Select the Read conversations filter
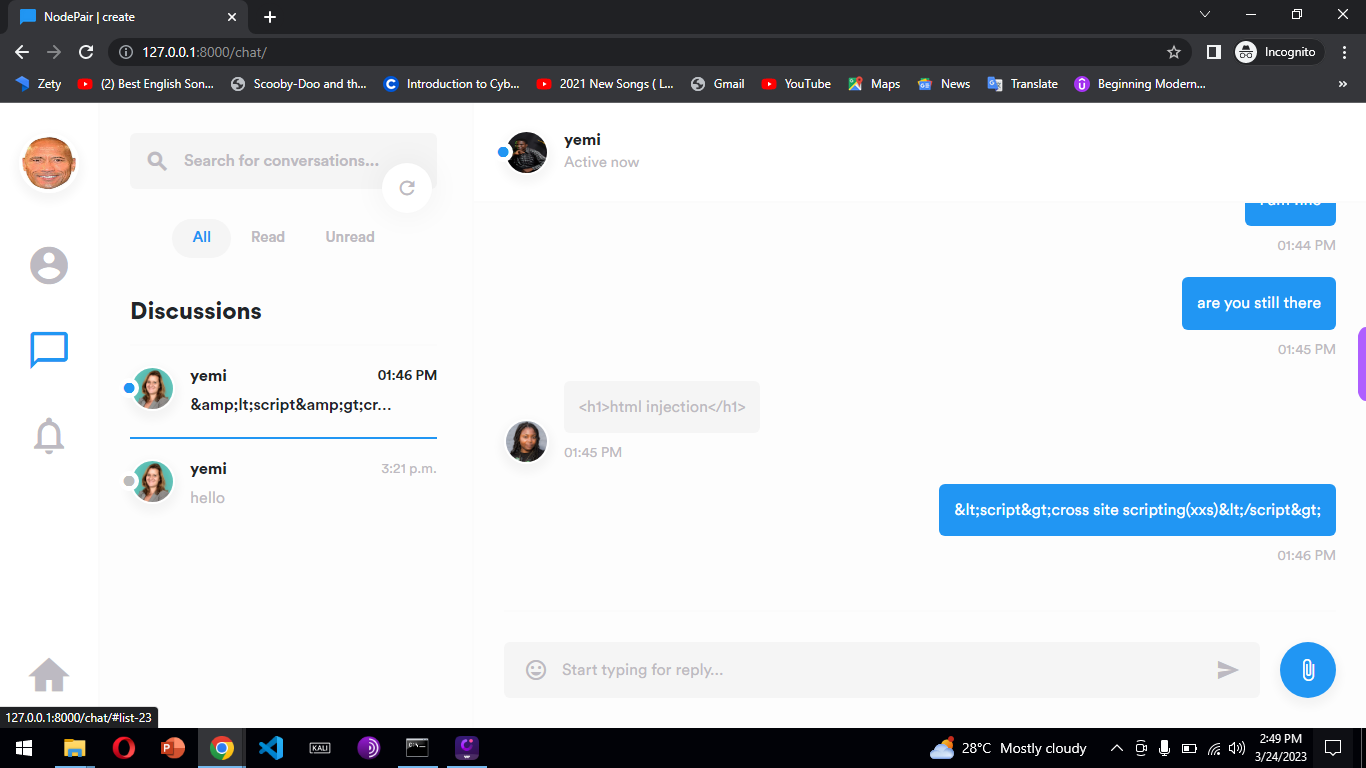This screenshot has width=1366, height=768. tap(268, 237)
